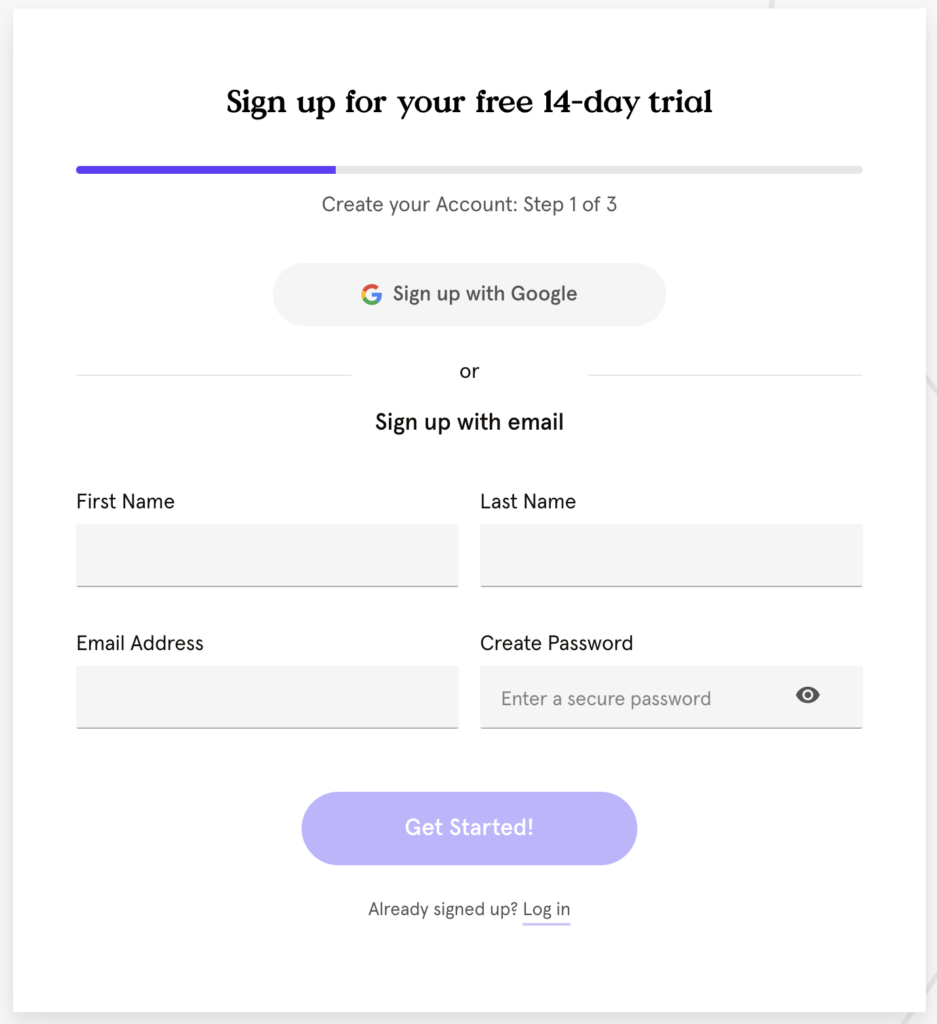Click the Create Password label
This screenshot has width=937, height=1024.
pyautogui.click(x=556, y=644)
